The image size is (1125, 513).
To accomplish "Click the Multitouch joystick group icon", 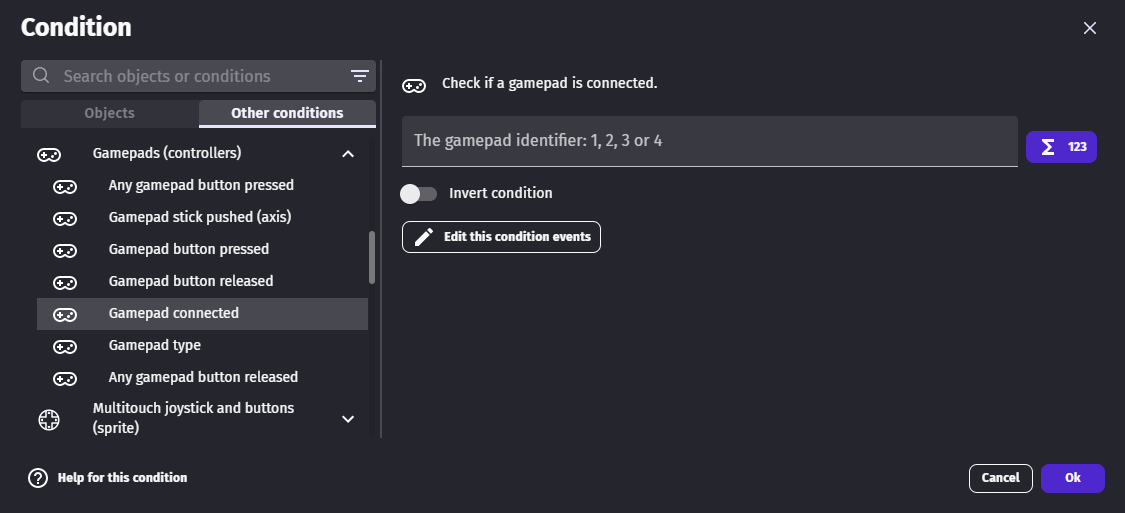I will pyautogui.click(x=49, y=420).
